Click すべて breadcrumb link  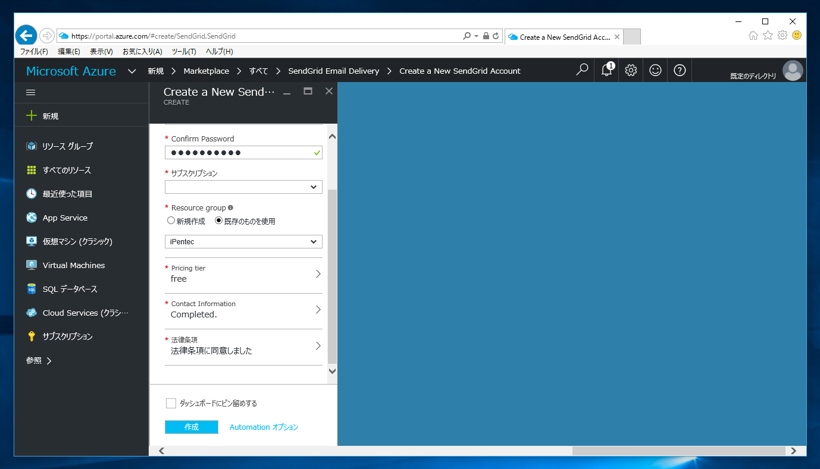(x=258, y=71)
